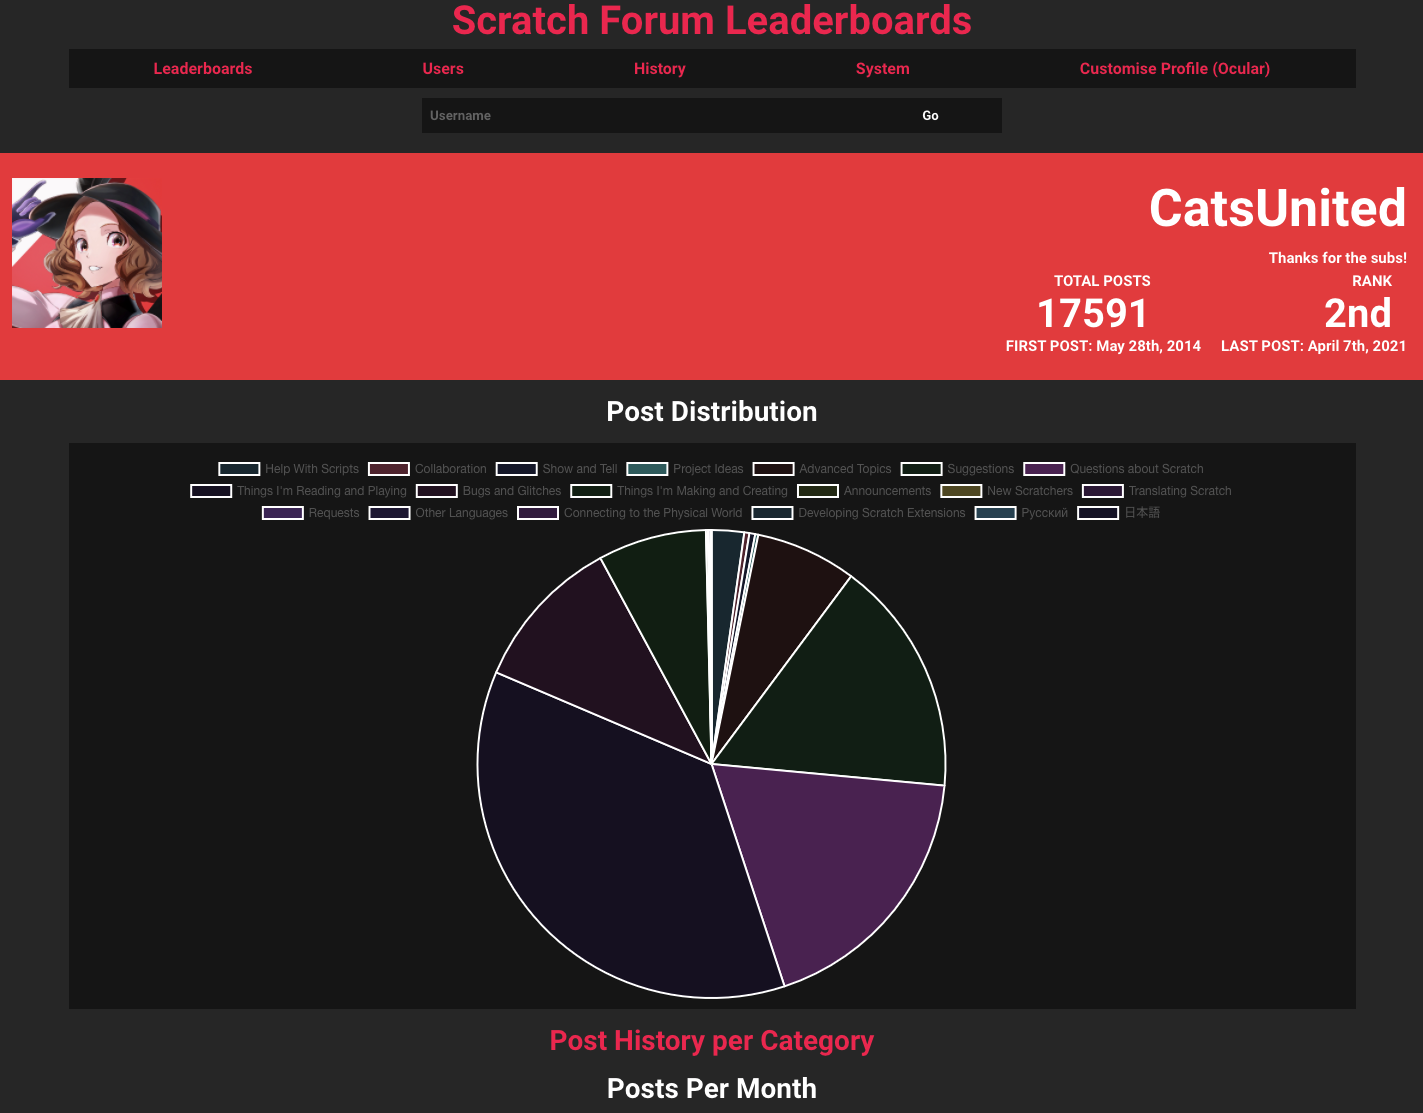Click the LAST POST date text

point(1313,346)
